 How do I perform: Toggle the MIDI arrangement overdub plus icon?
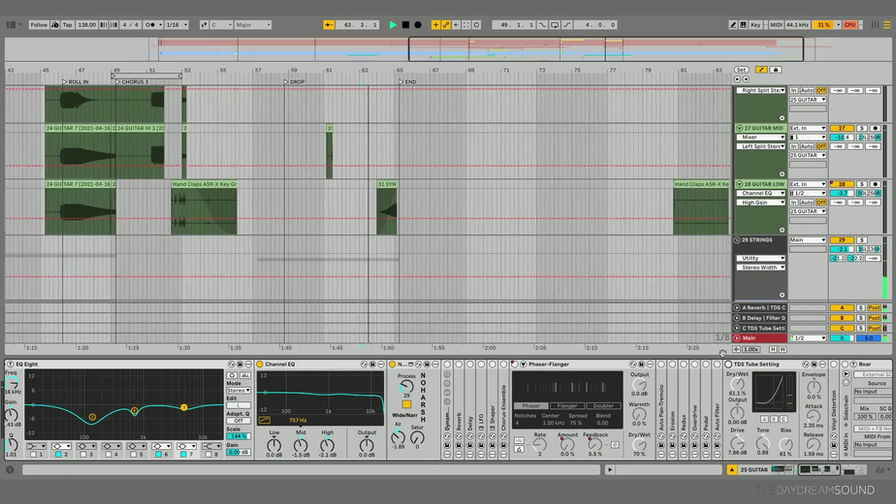[435, 25]
